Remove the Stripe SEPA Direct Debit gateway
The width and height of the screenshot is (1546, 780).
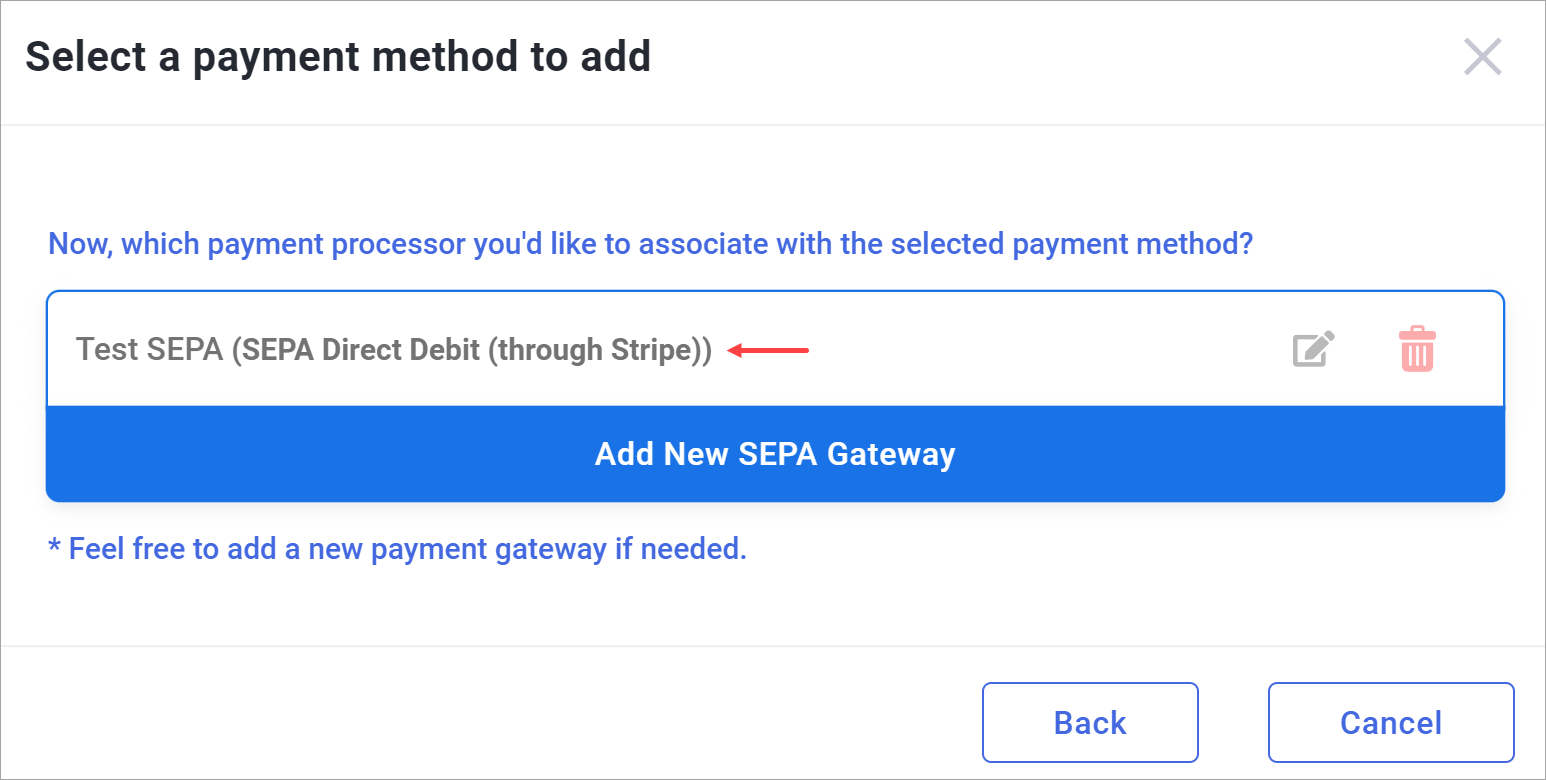tap(1417, 349)
